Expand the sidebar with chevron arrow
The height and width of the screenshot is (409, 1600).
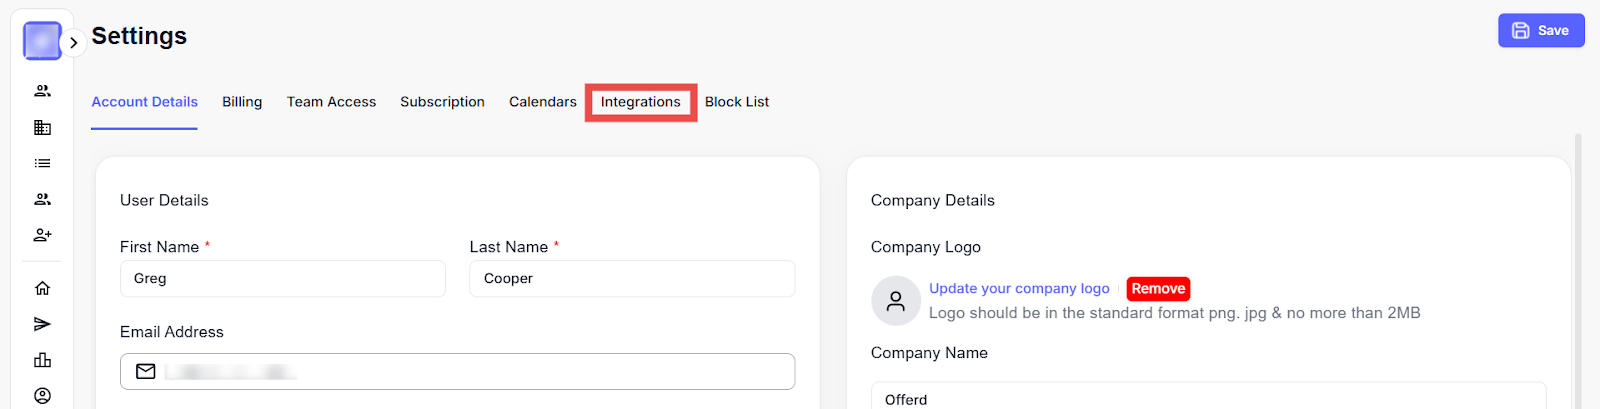point(74,43)
